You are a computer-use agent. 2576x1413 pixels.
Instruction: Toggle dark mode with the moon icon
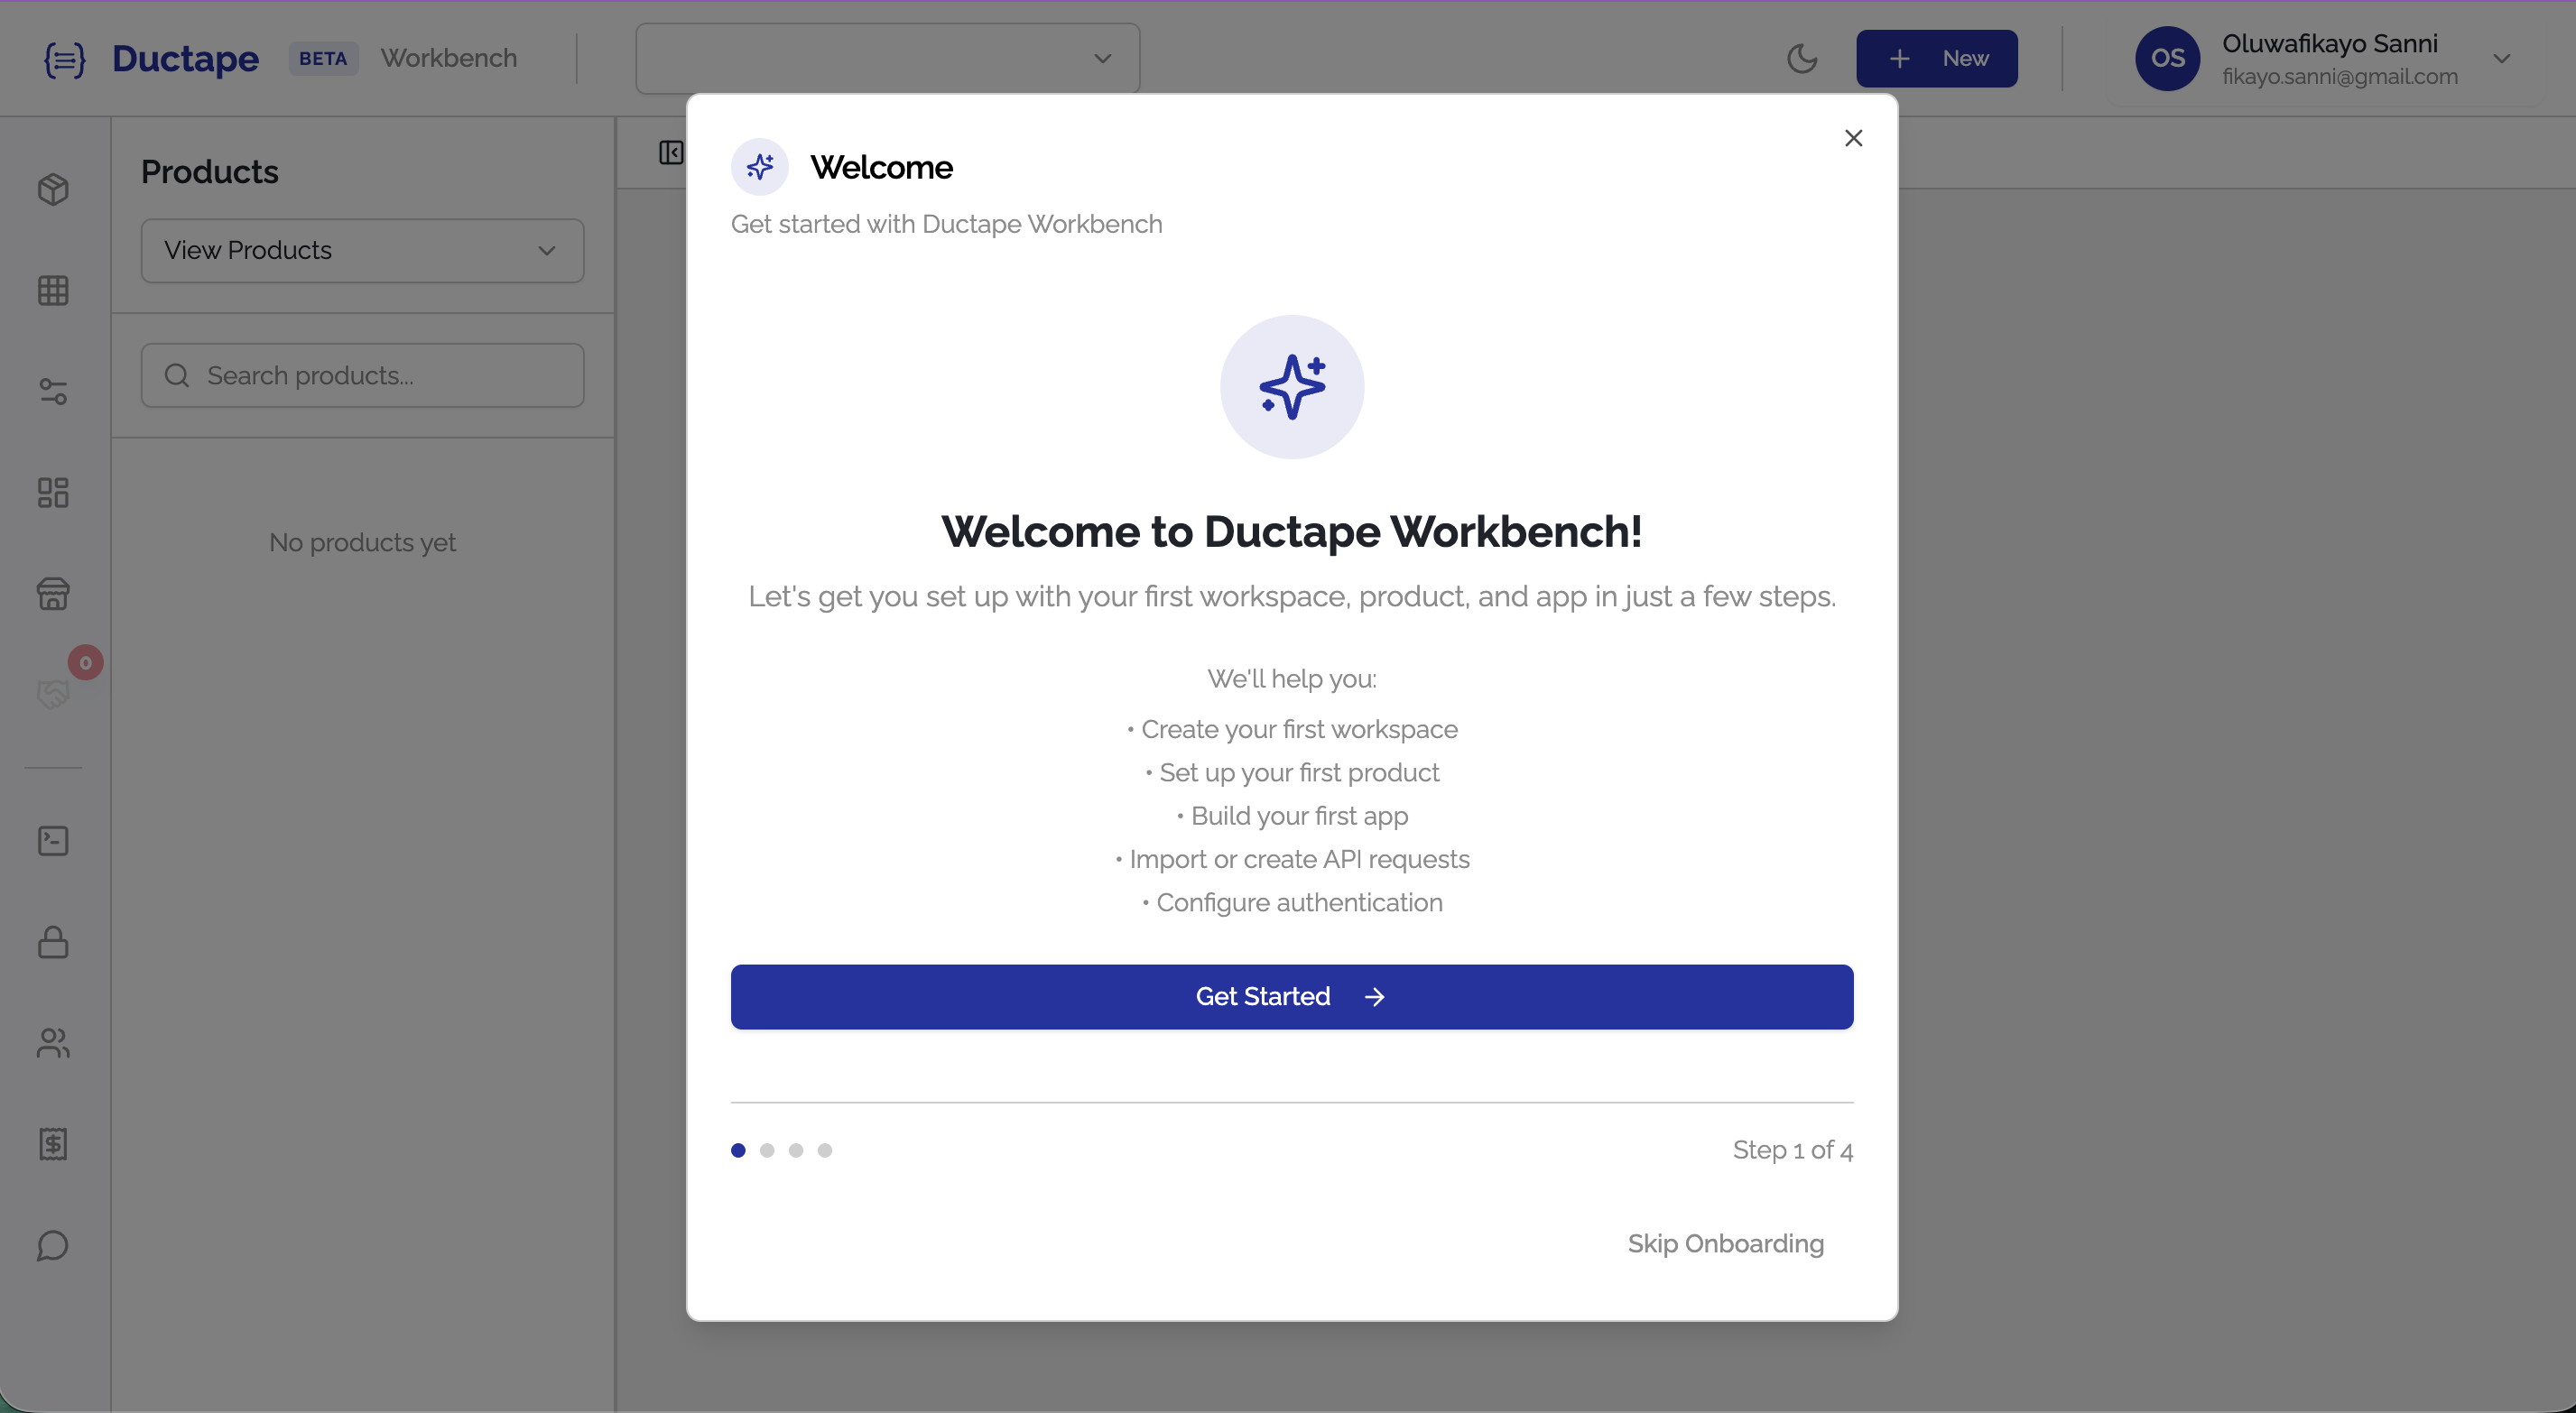coord(1803,58)
